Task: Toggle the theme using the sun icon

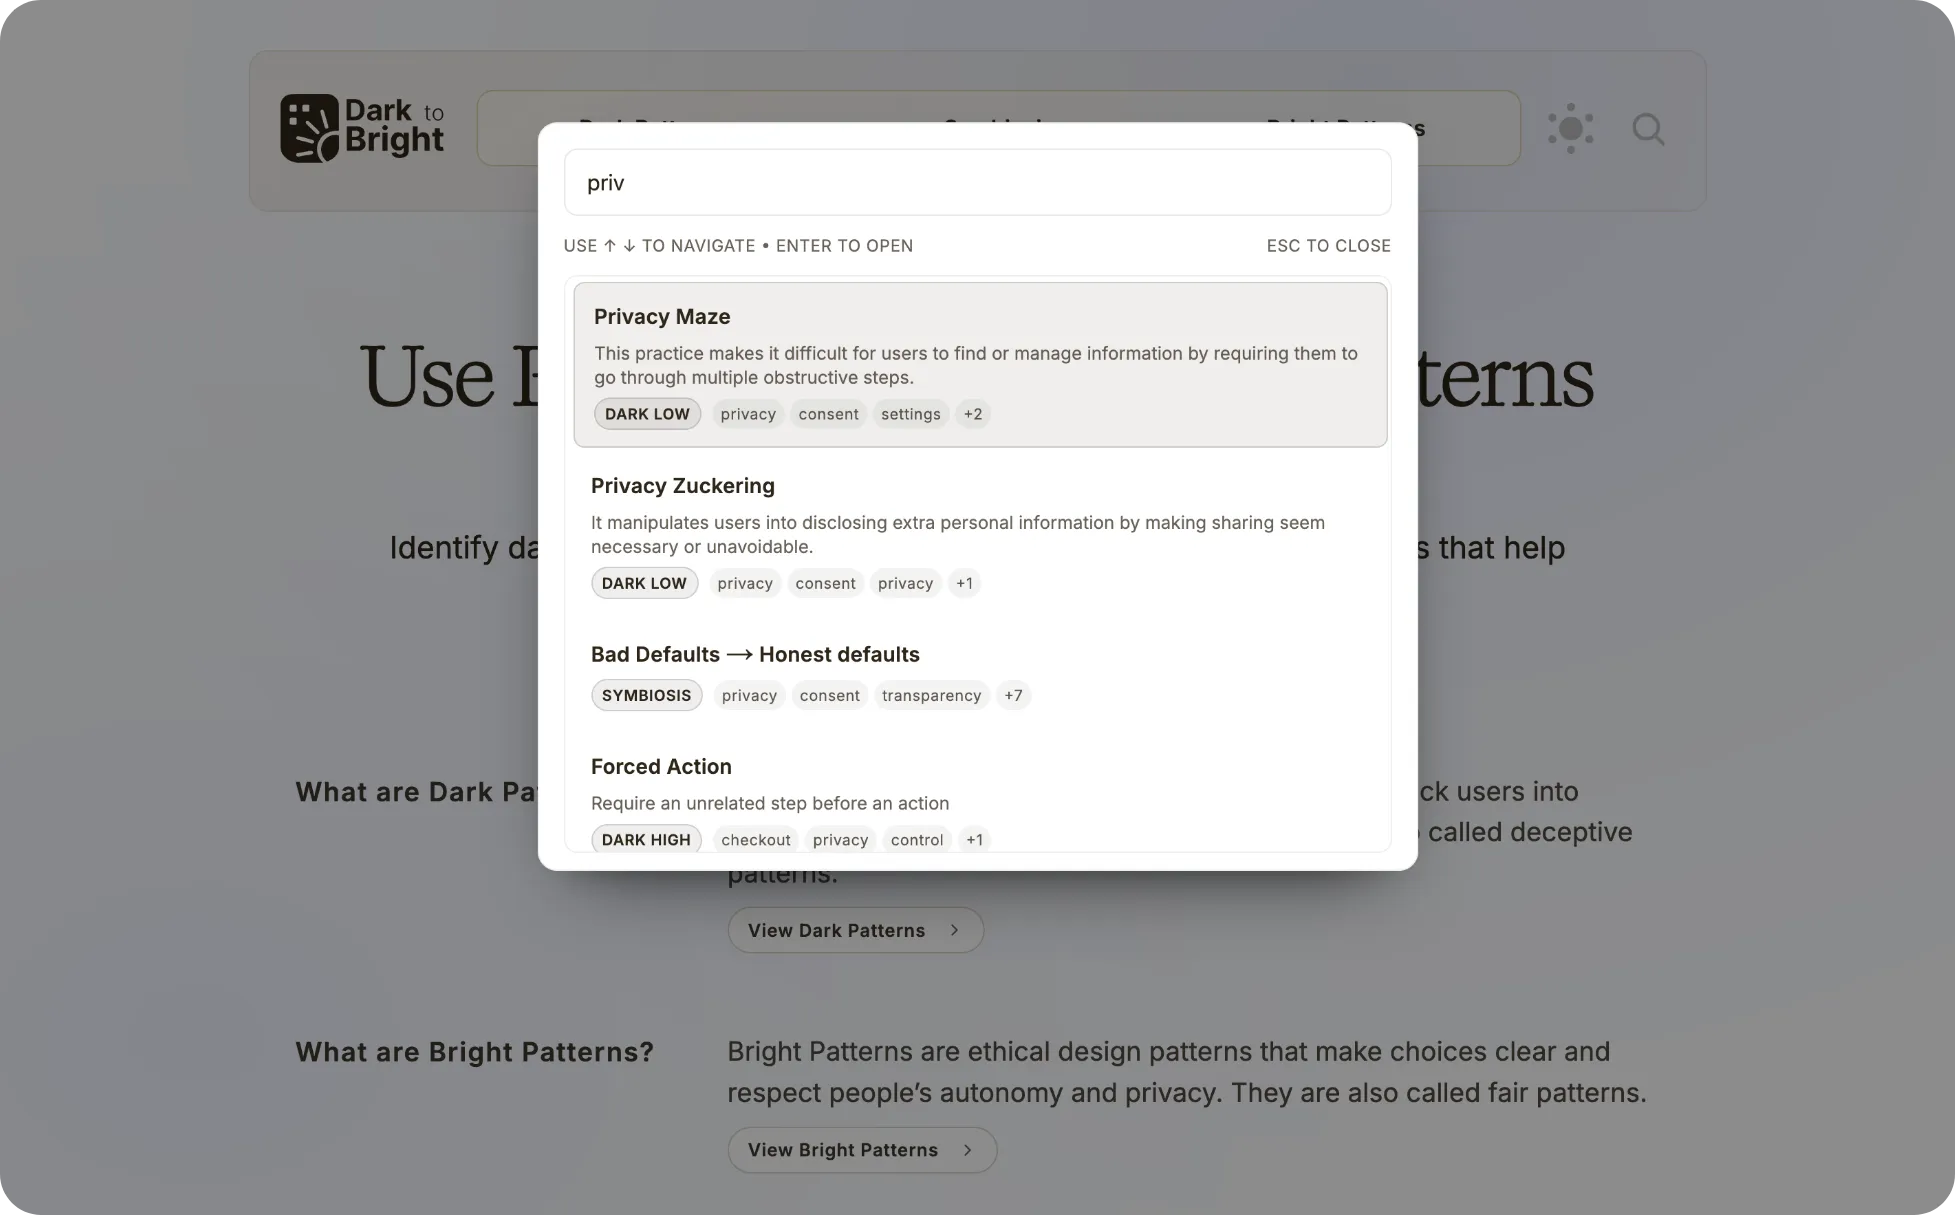Action: pyautogui.click(x=1570, y=128)
